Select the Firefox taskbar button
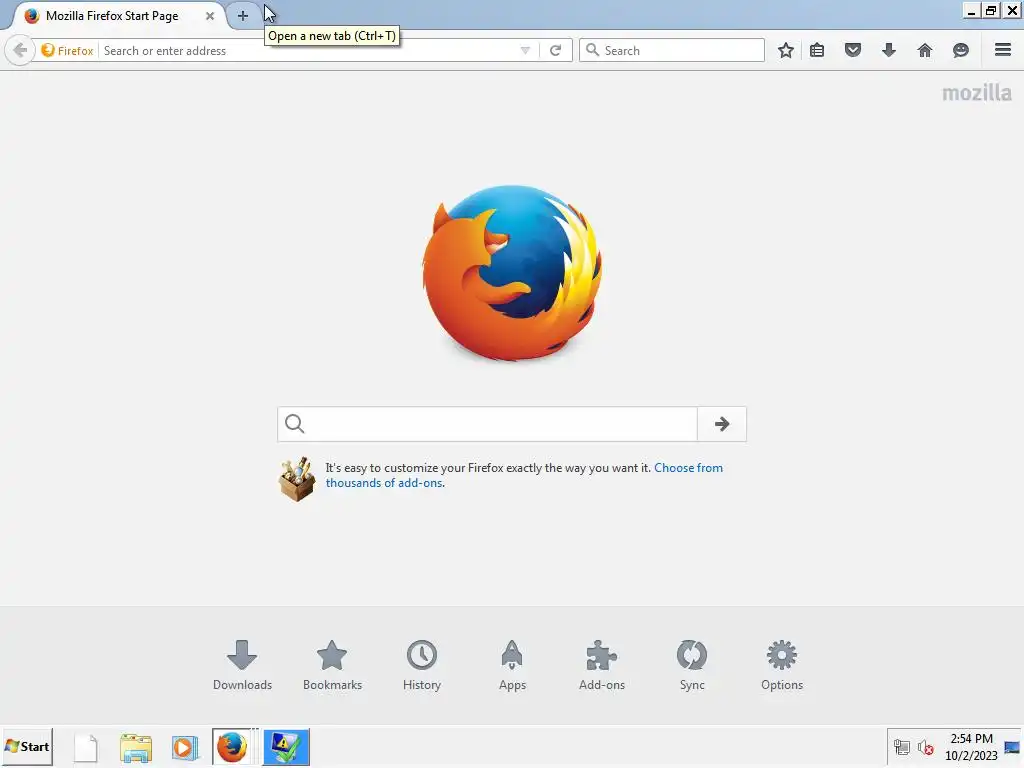 [x=234, y=747]
